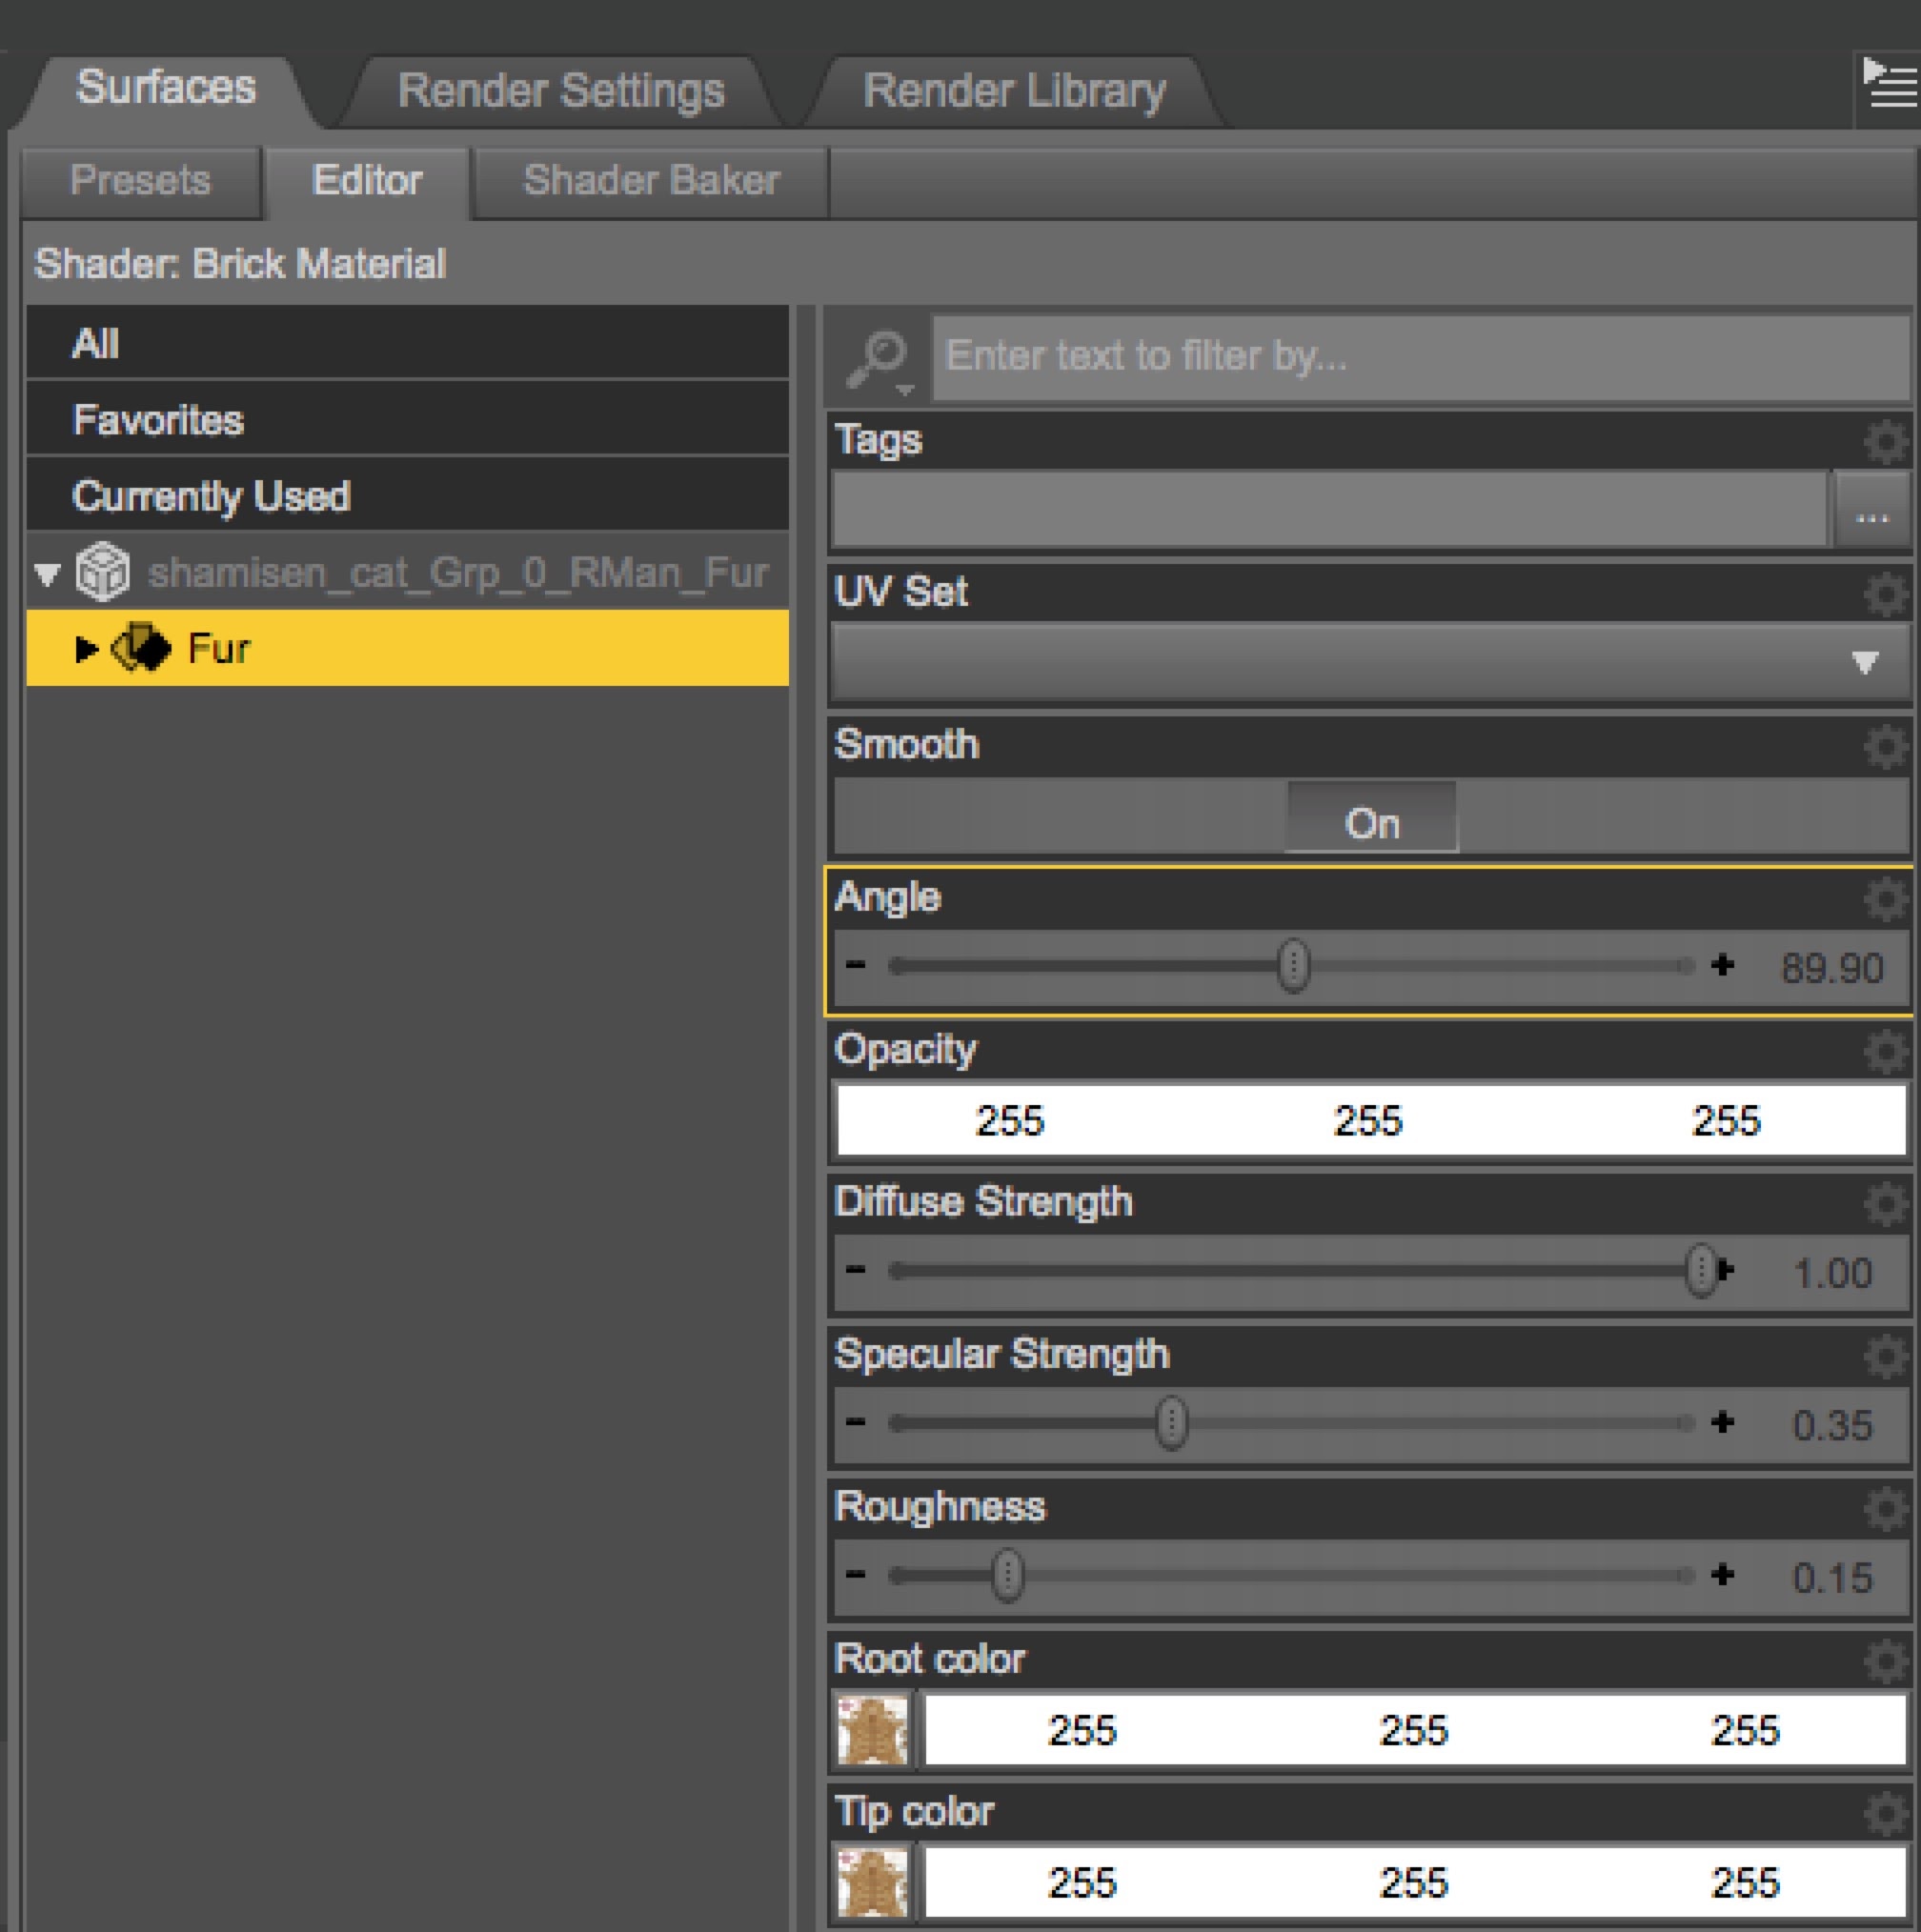Open the Specular Strength gear icon
The width and height of the screenshot is (1921, 1932).
tap(1885, 1355)
